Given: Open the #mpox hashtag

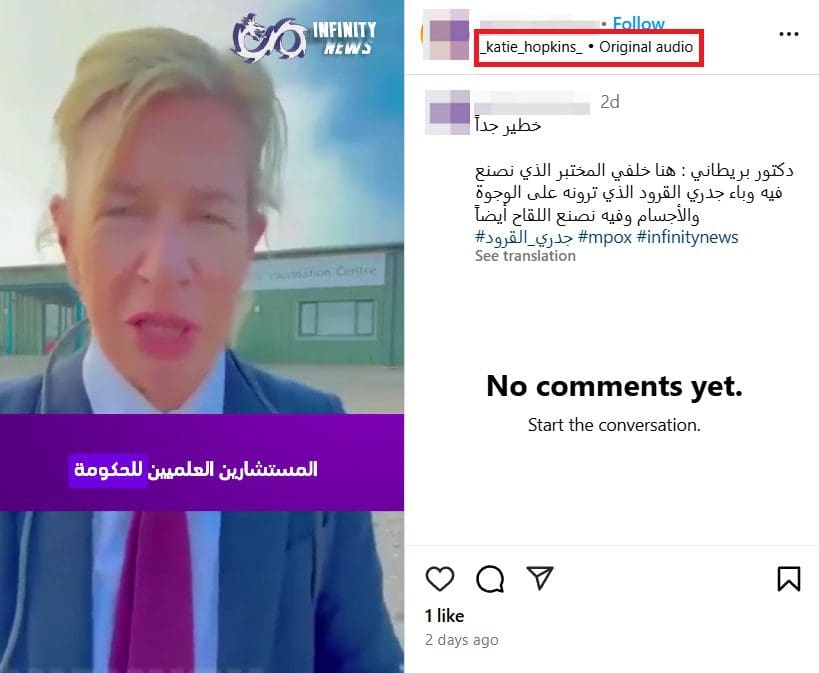Looking at the screenshot, I should (x=605, y=237).
